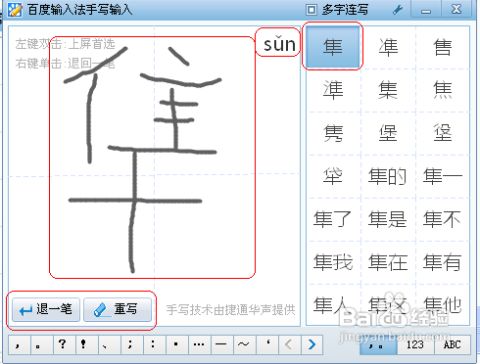Insert the dash — key
Image resolution: width=480 pixels, height=364 pixels.
(222, 344)
